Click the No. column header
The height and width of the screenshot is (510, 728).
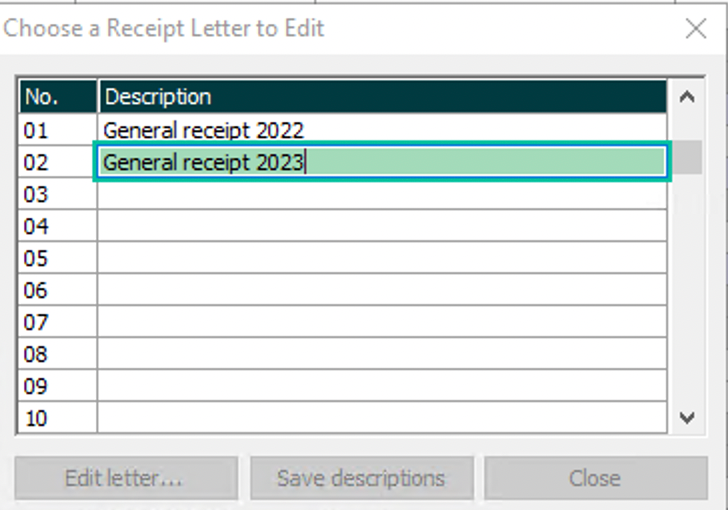pyautogui.click(x=58, y=97)
